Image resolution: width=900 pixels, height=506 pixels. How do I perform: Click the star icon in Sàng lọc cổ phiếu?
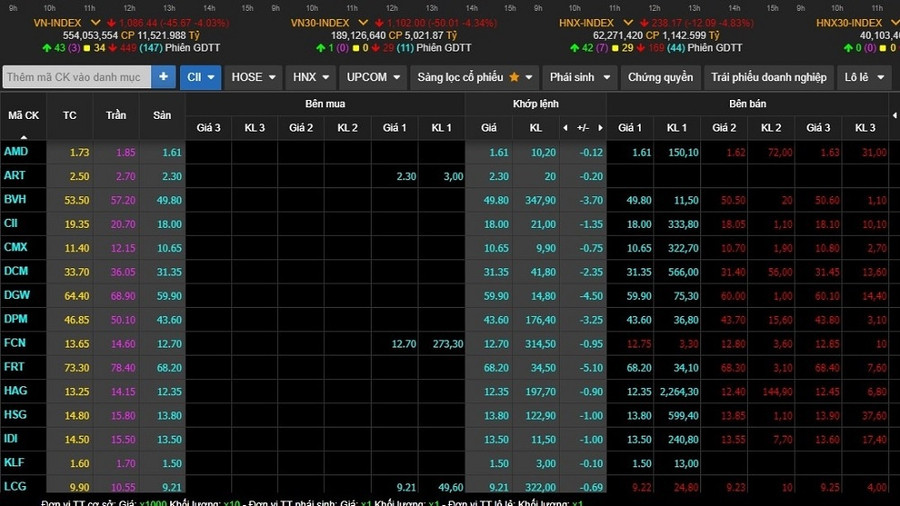(514, 77)
